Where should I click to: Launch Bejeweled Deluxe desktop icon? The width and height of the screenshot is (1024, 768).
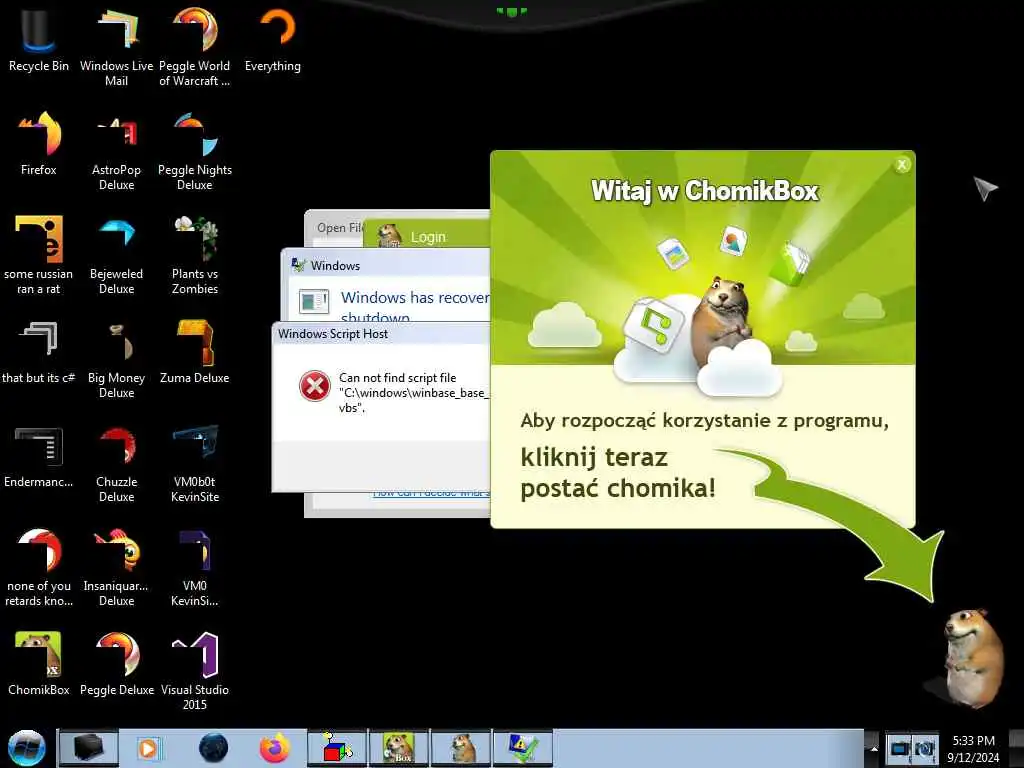(116, 255)
